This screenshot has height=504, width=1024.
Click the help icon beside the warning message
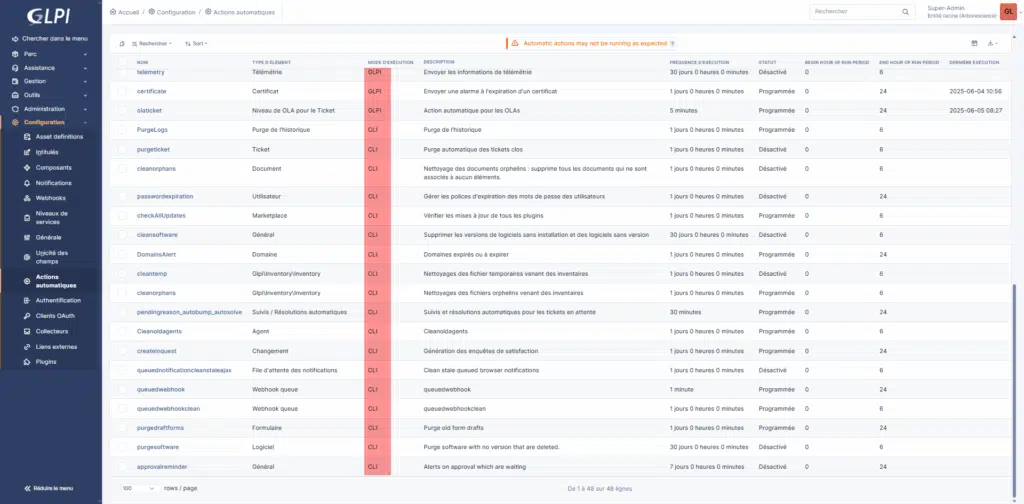coord(672,44)
